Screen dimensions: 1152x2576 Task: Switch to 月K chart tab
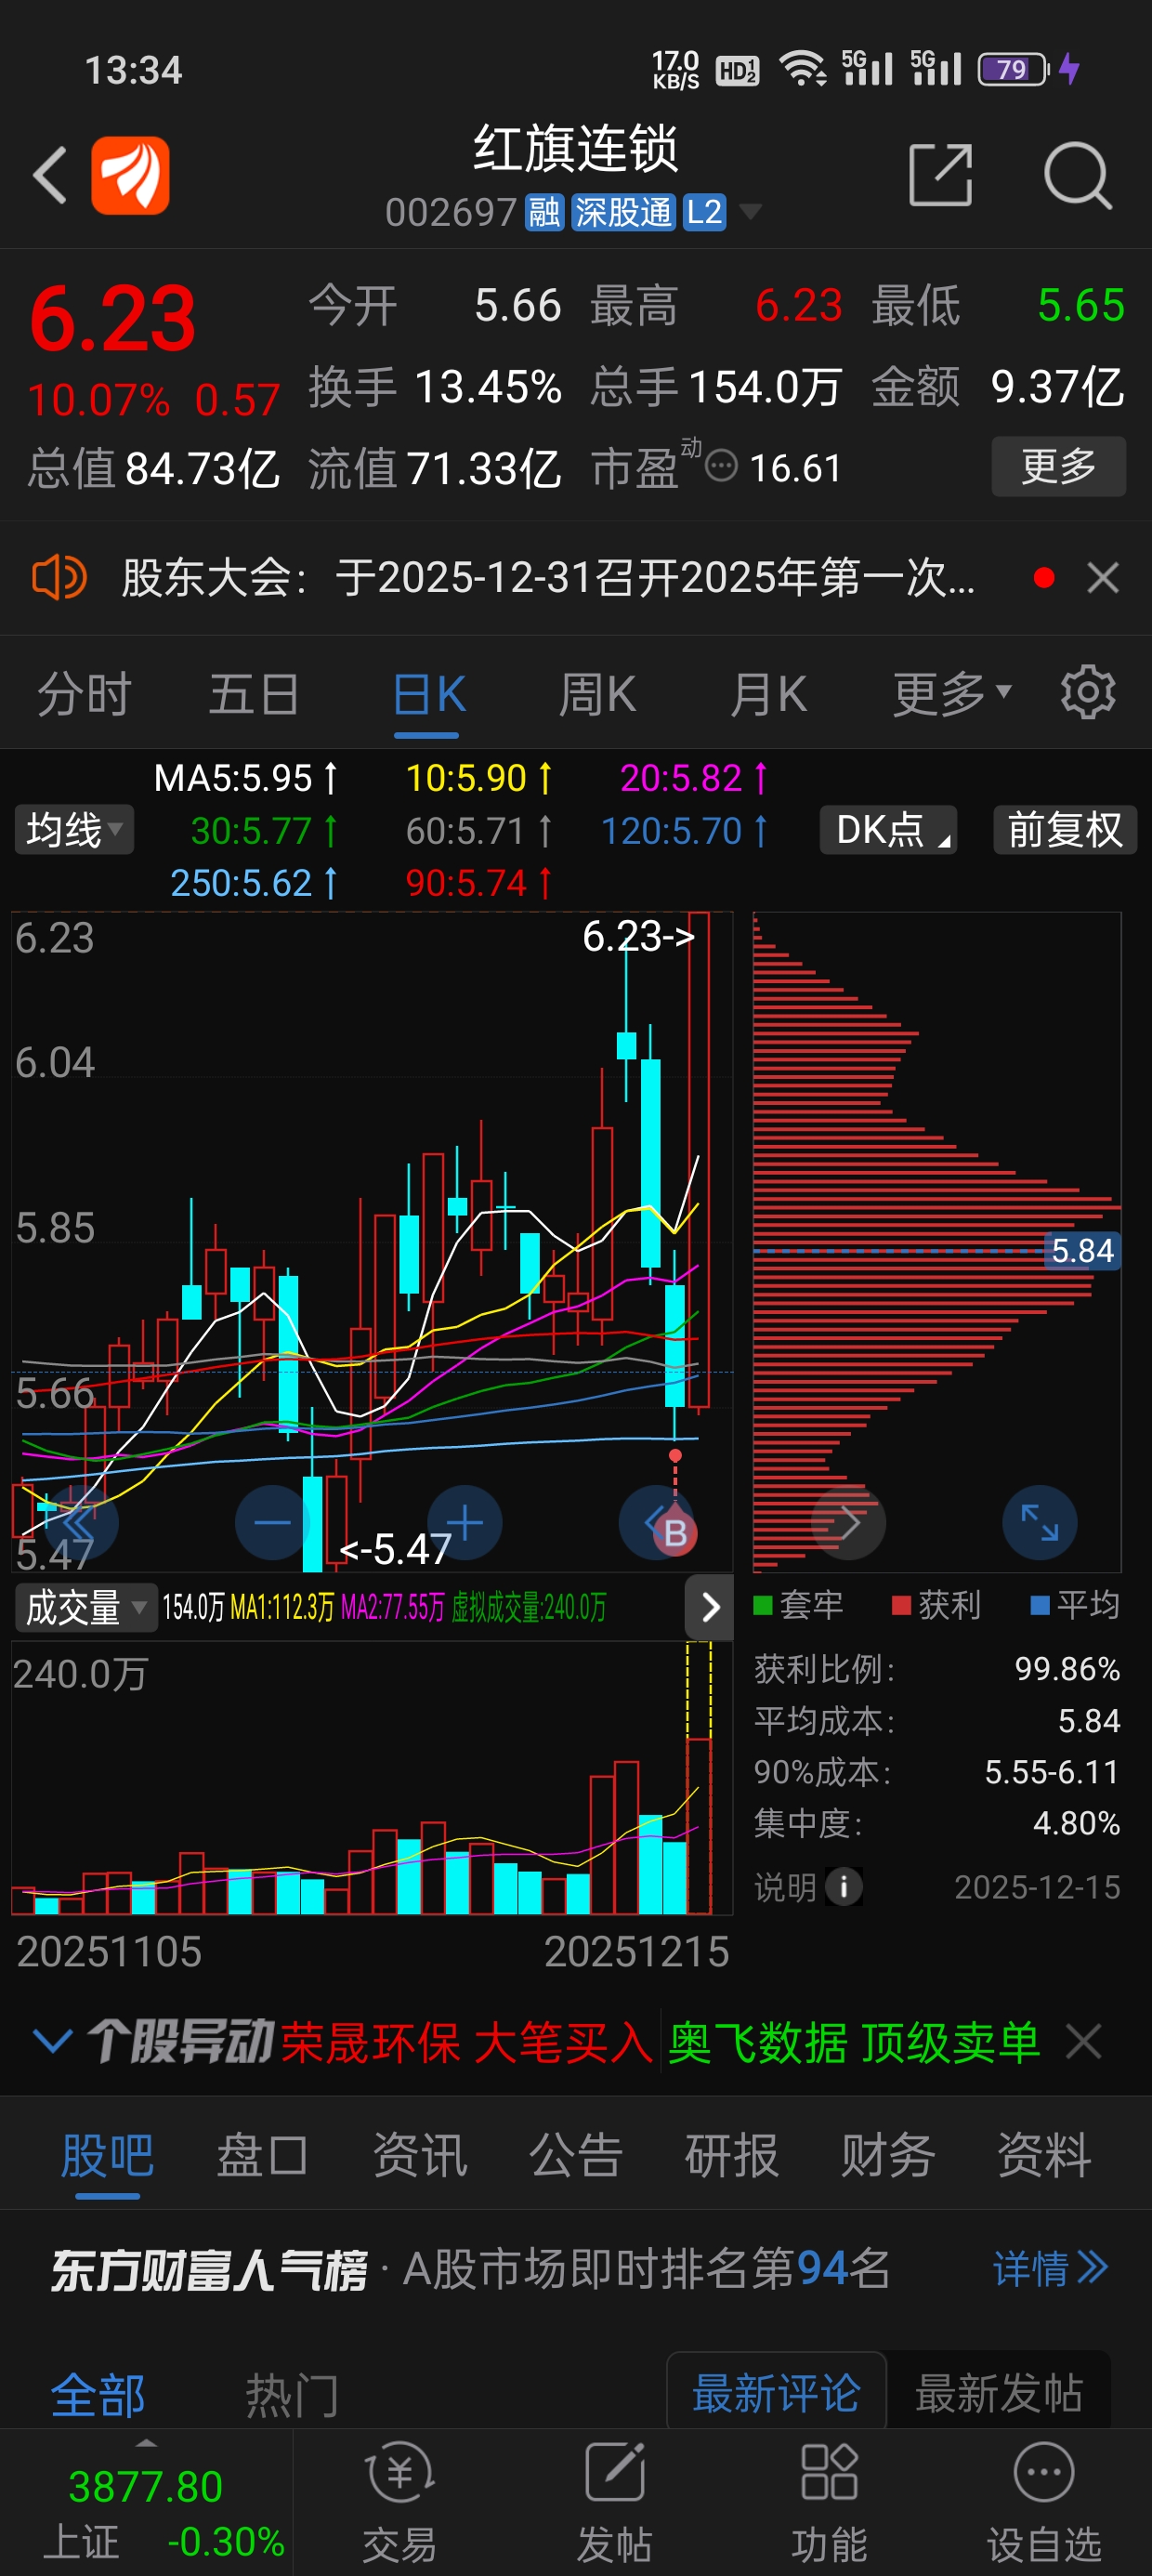click(x=768, y=693)
